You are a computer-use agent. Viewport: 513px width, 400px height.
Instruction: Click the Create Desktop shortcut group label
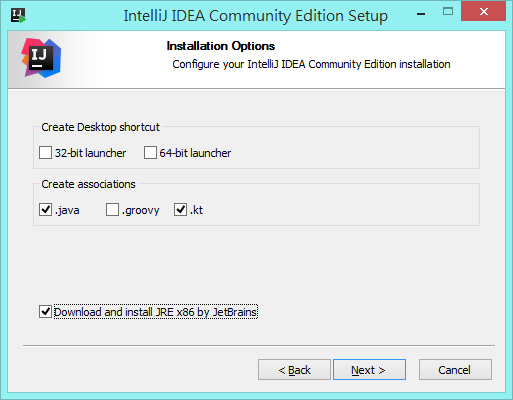pyautogui.click(x=100, y=127)
